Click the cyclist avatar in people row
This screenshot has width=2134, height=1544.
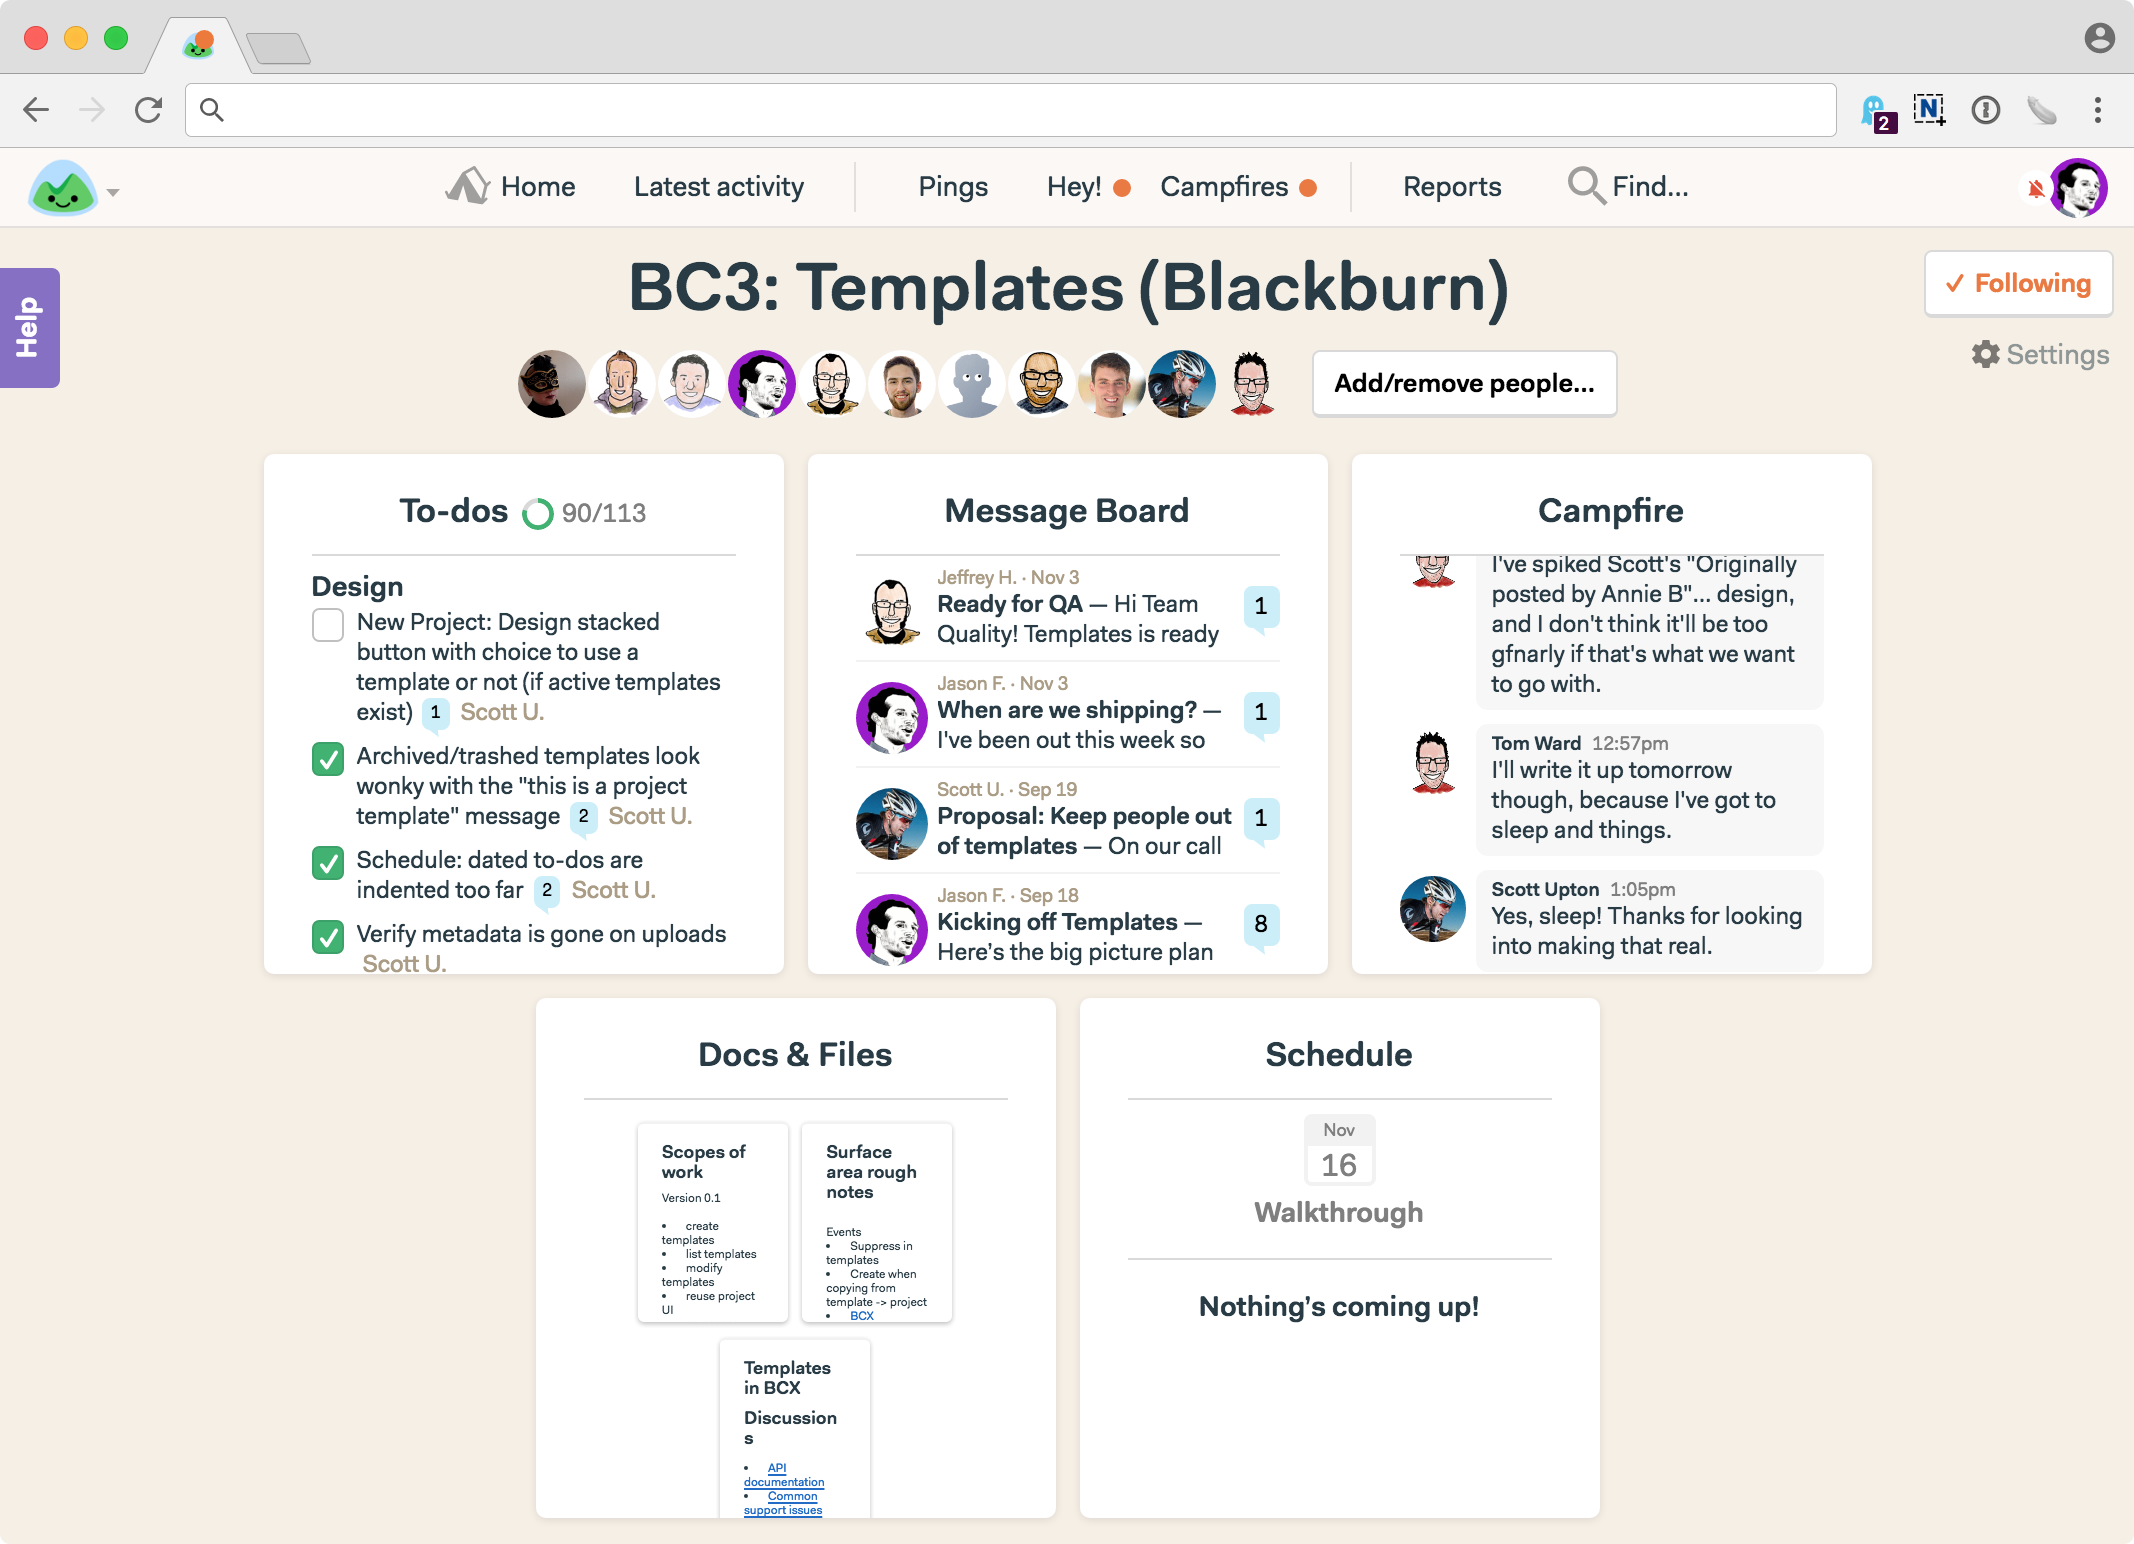click(x=1182, y=384)
